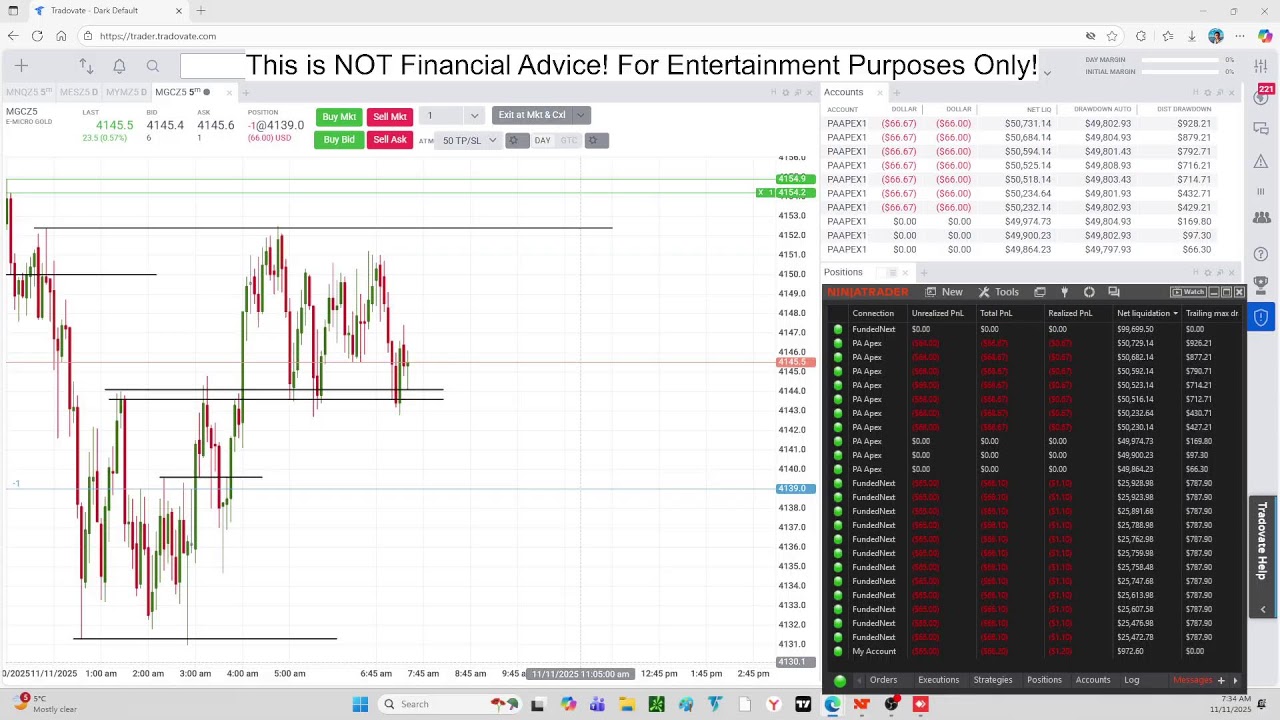The image size is (1280, 720).
Task: Click the search magnifier in Tradovate toolbar
Action: click(153, 66)
